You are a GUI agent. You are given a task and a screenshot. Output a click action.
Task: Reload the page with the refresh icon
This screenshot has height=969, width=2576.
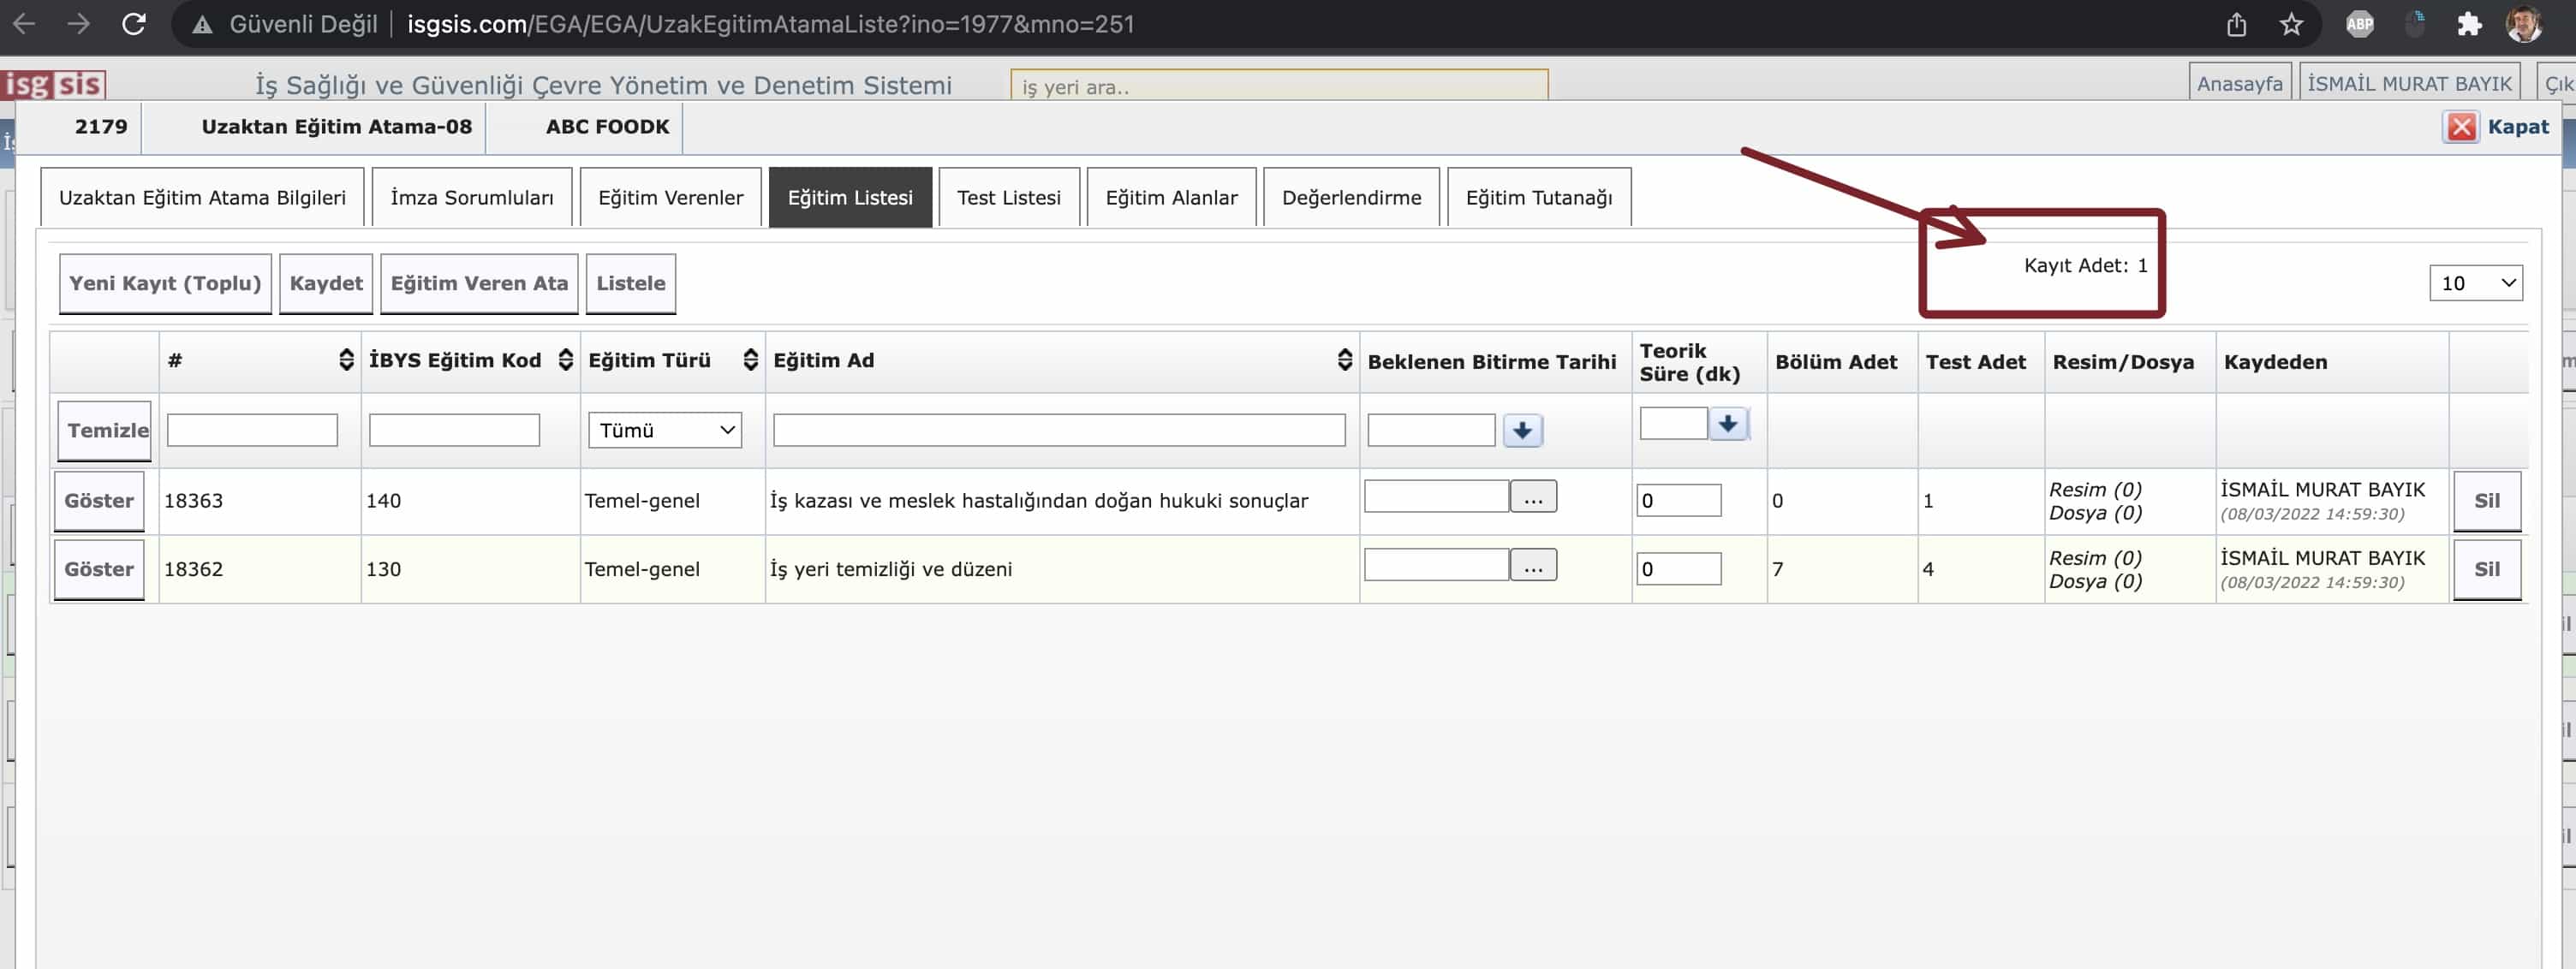tap(134, 24)
